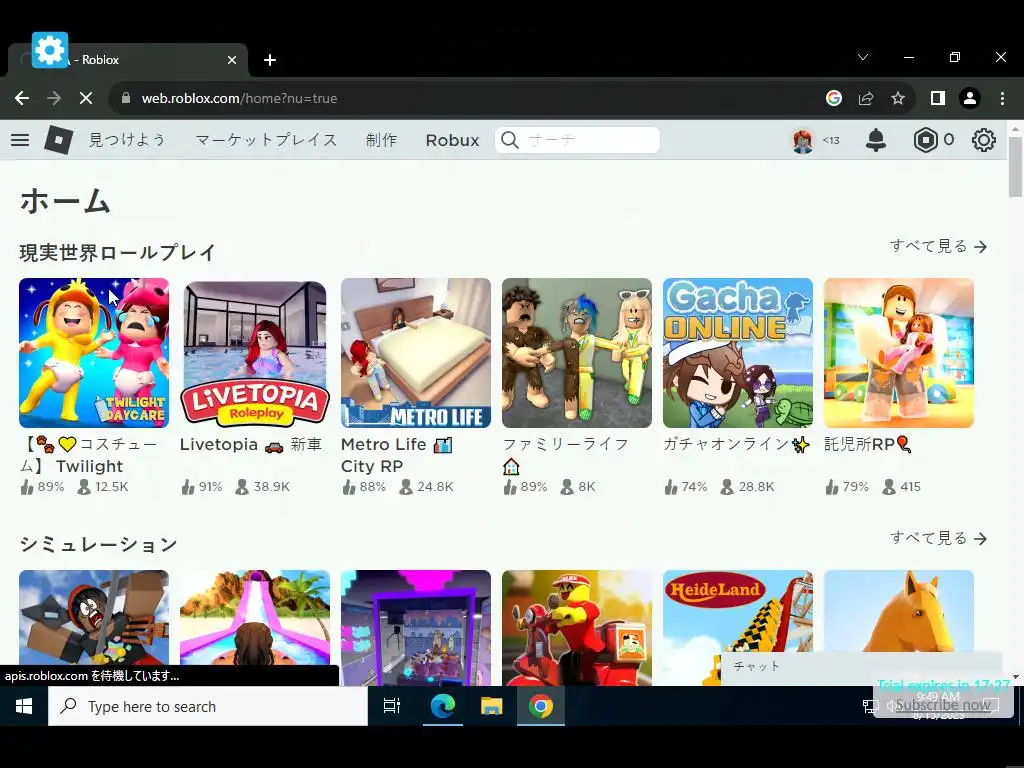Viewport: 1024px width, 768px height.
Task: Click the search magnifier icon in Roblox
Action: (x=510, y=140)
